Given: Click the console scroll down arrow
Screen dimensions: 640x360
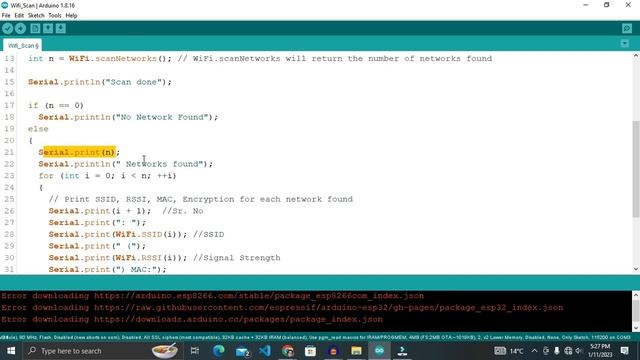Looking at the screenshot, I should click(x=636, y=328).
